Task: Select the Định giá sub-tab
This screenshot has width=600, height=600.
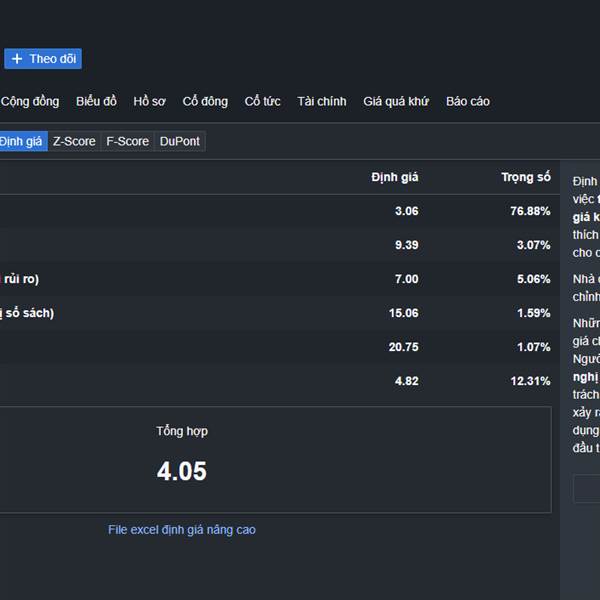Action: tap(21, 141)
